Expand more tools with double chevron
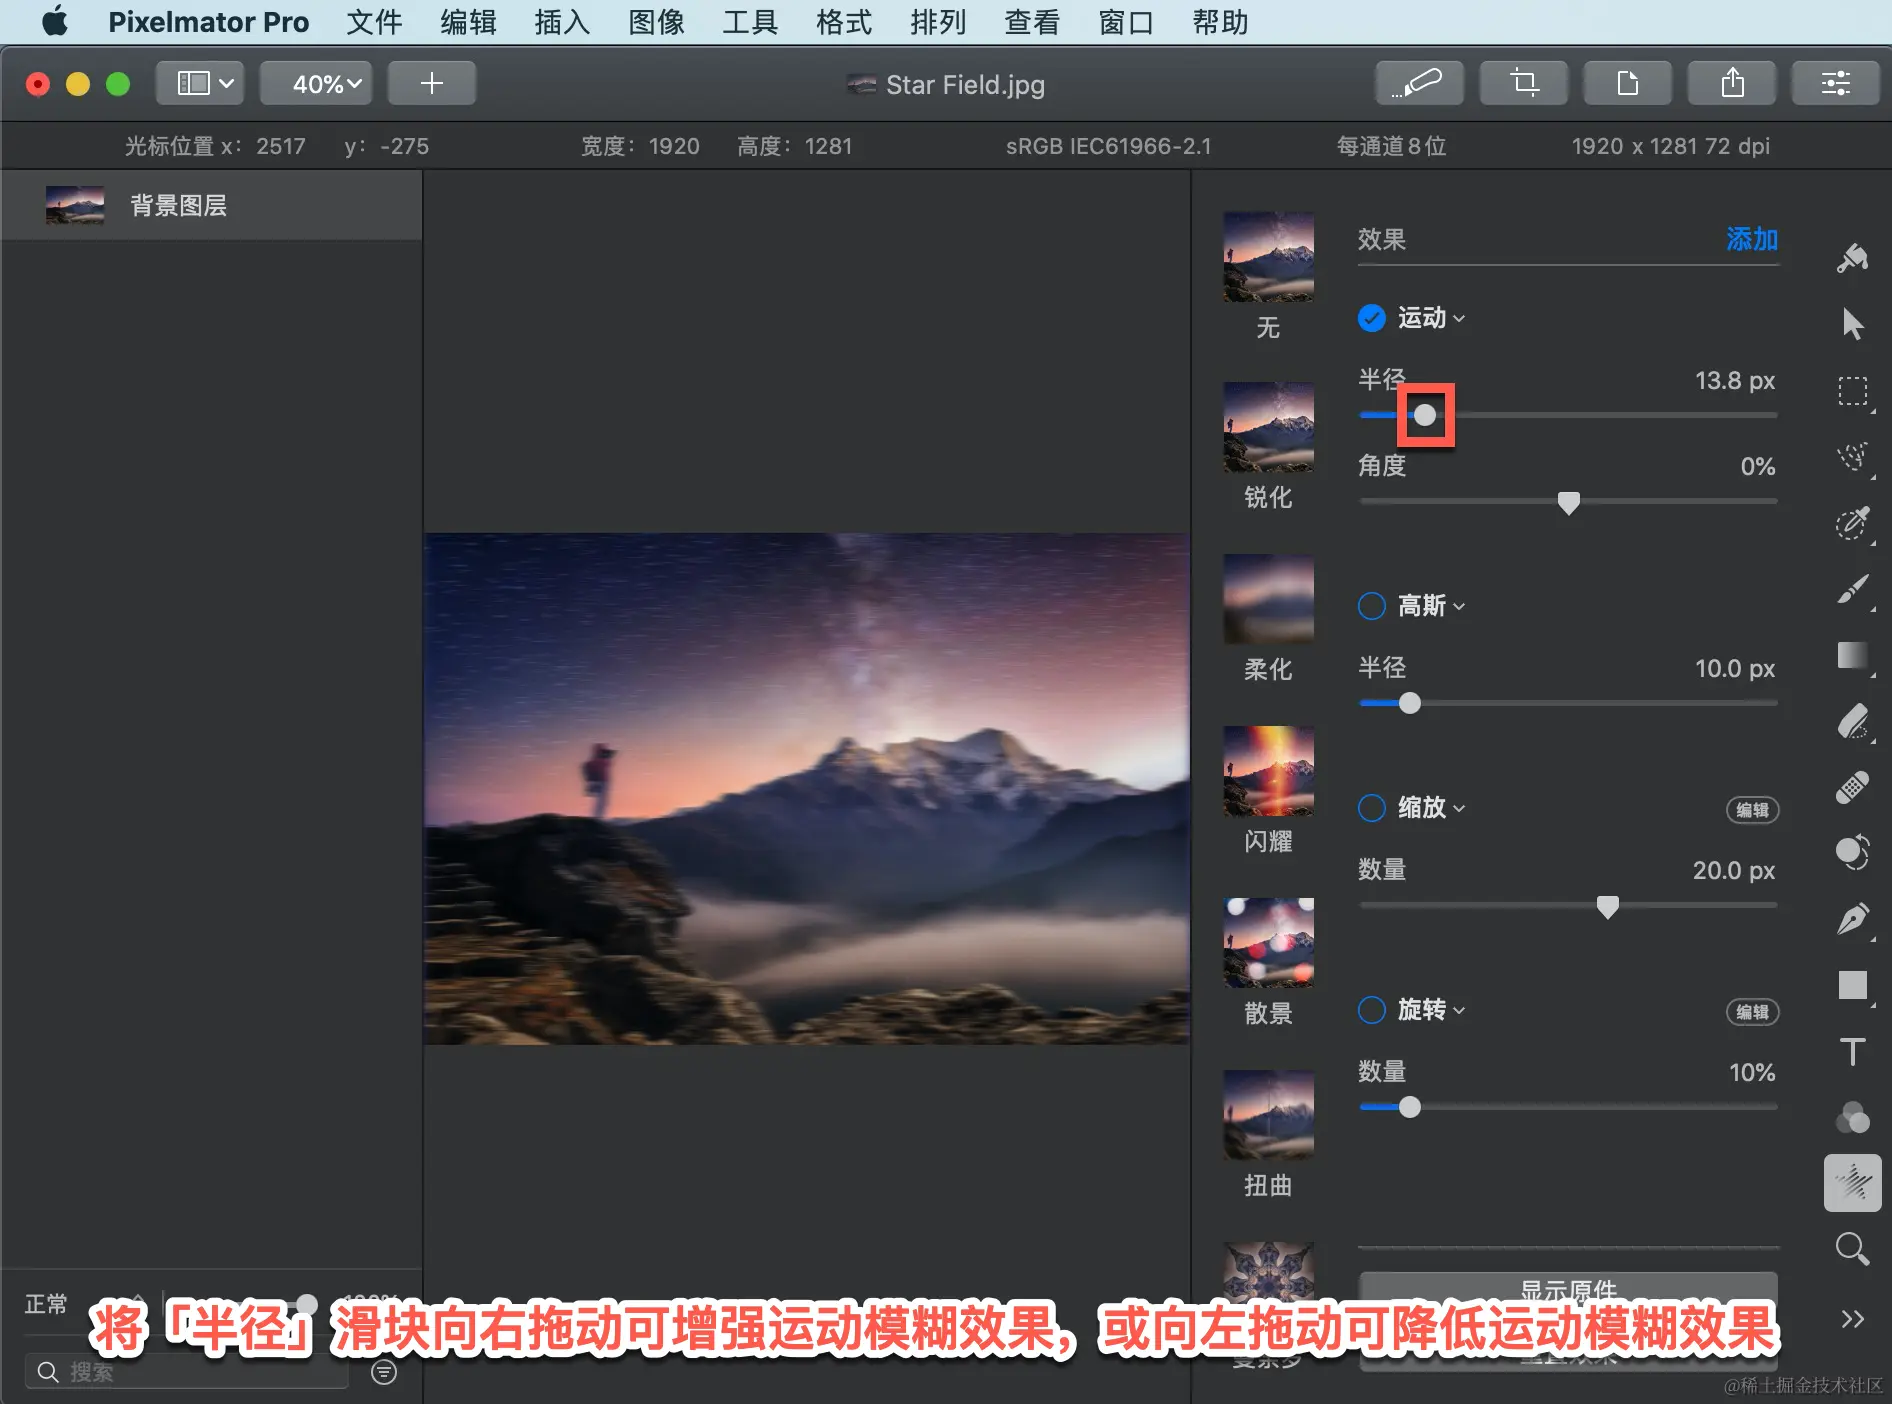Viewport: 1892px width, 1404px height. point(1852,1319)
